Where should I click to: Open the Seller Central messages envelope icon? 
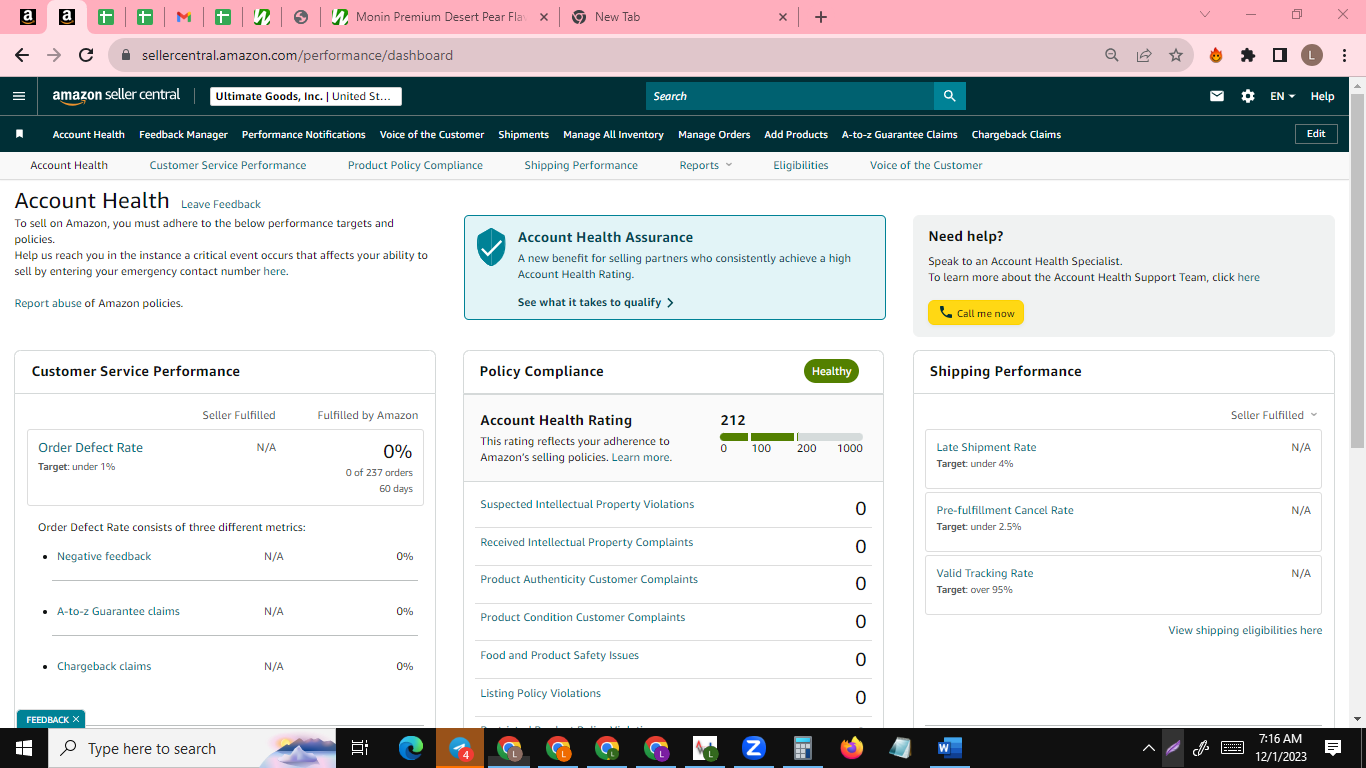pyautogui.click(x=1217, y=96)
